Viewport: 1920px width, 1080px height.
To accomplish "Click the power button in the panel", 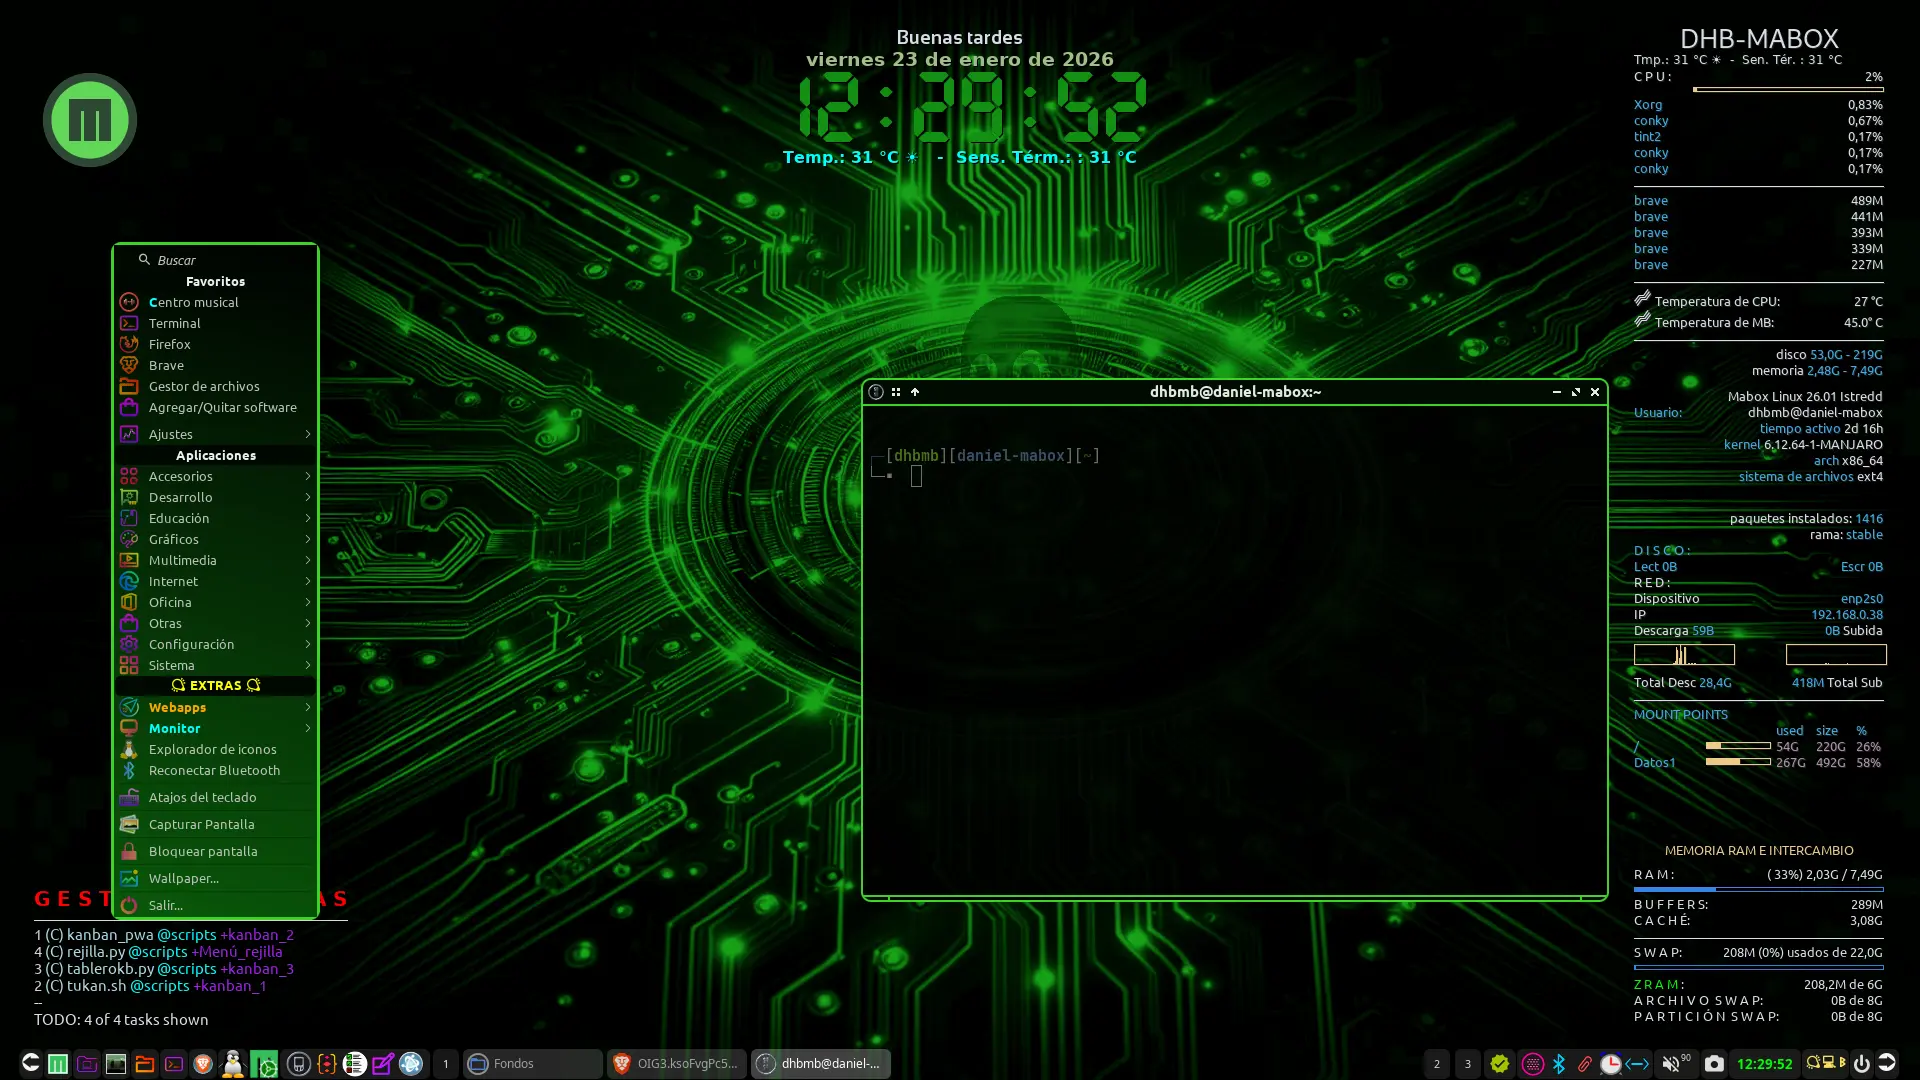I will 1861,1064.
